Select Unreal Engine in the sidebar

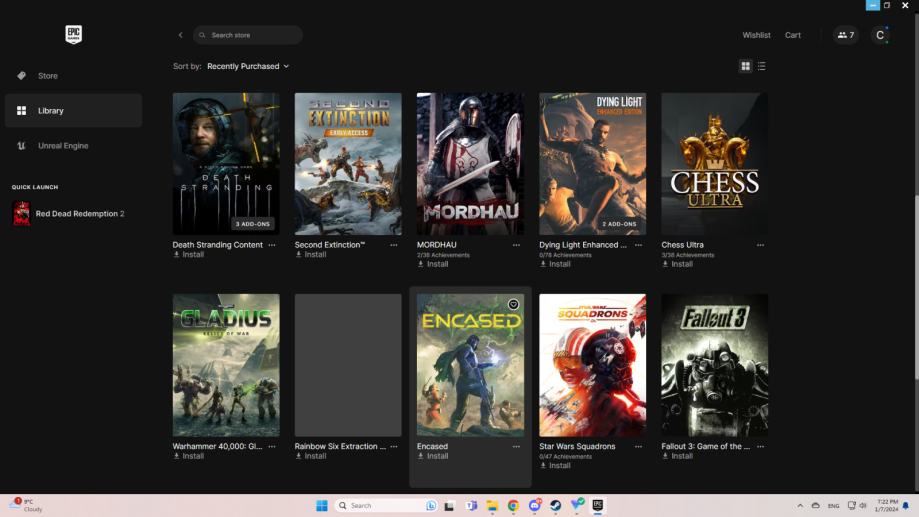(62, 146)
